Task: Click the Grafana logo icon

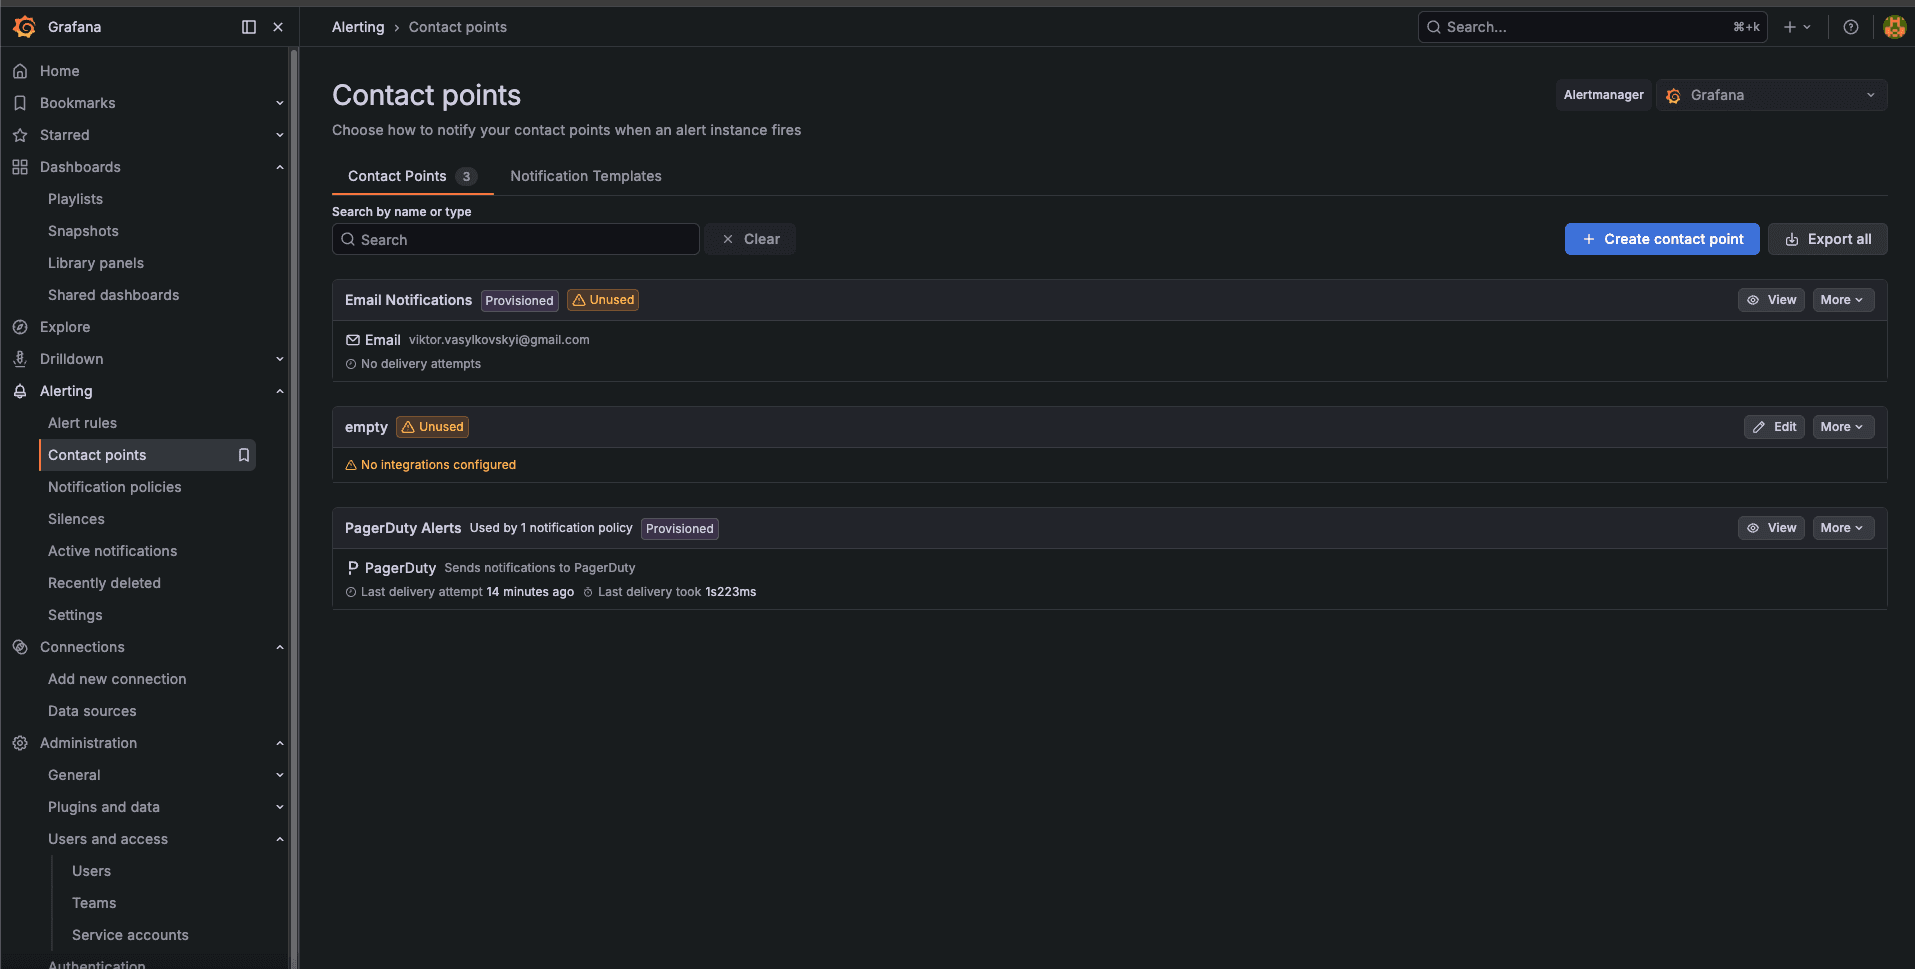Action: click(24, 27)
